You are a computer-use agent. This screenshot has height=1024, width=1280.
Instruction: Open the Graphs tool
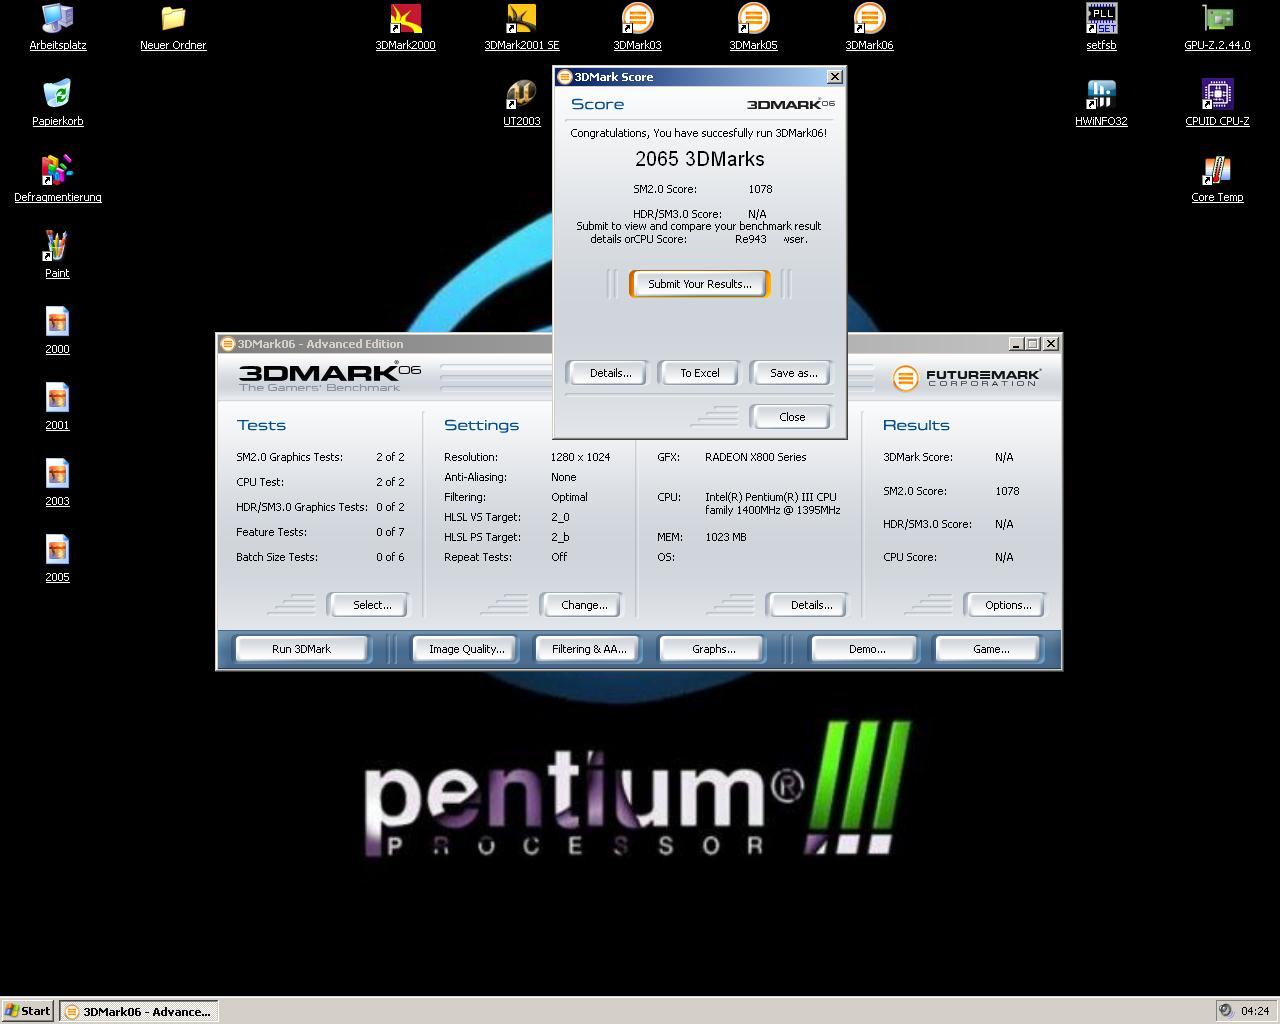click(x=714, y=649)
